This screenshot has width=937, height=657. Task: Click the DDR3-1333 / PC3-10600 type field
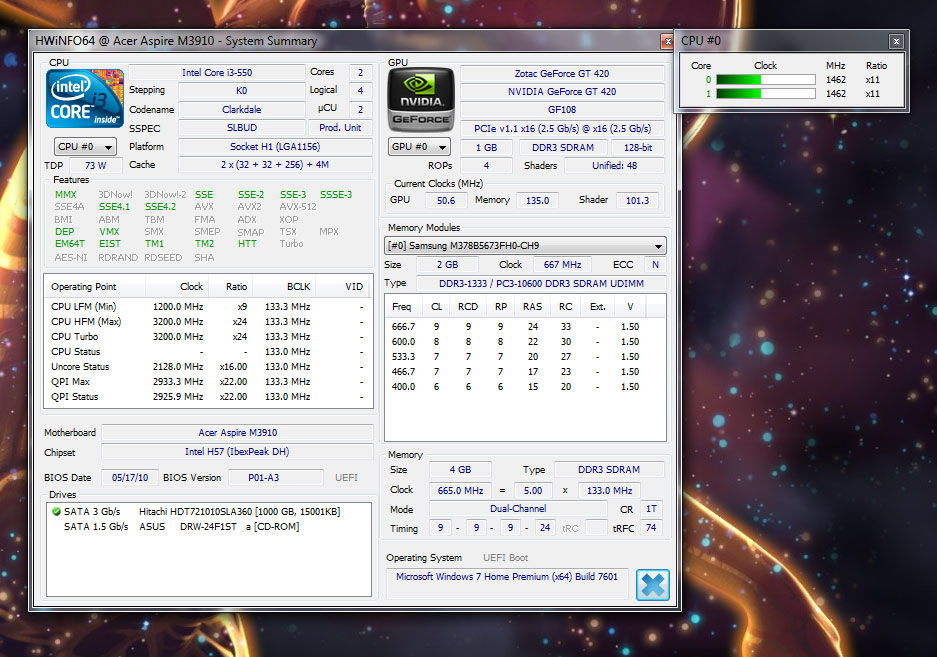541,283
